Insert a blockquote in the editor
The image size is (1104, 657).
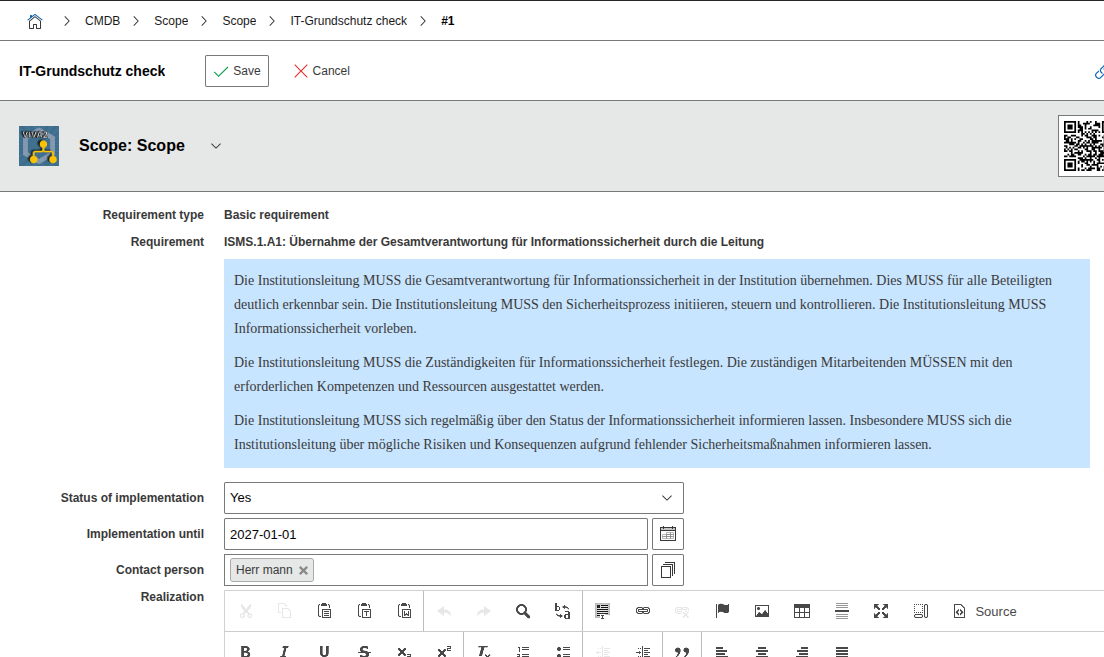[x=683, y=651]
